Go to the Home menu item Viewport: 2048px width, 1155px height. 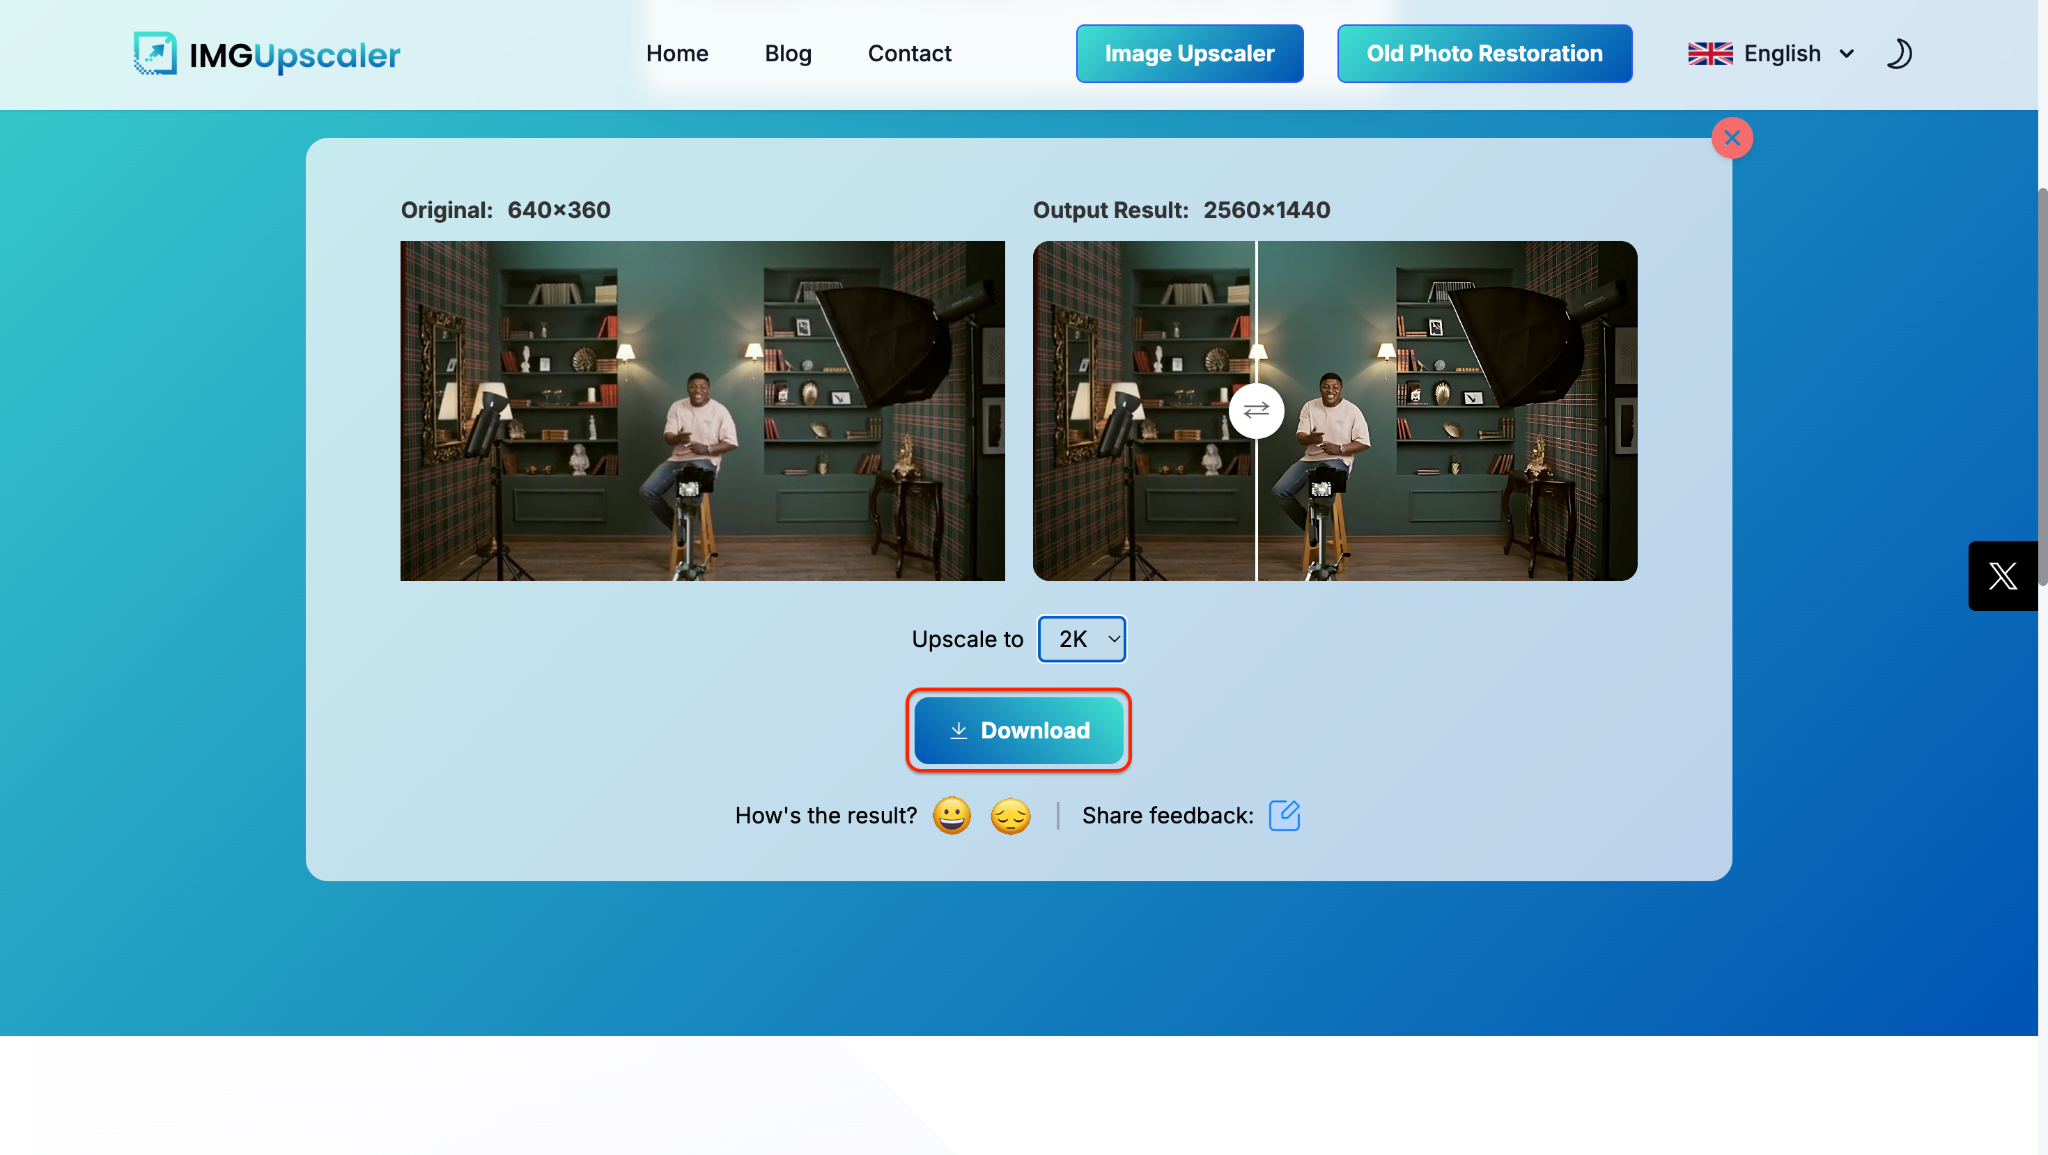pos(677,54)
